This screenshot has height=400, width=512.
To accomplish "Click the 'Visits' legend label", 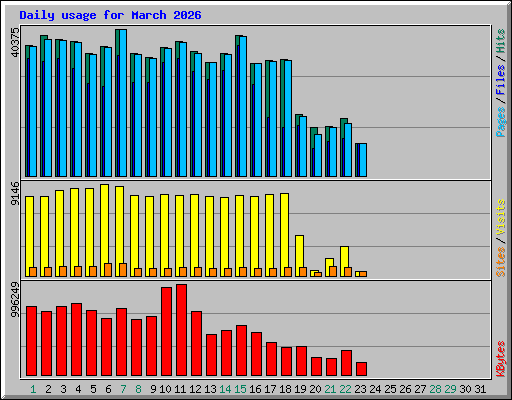I will (501, 218).
